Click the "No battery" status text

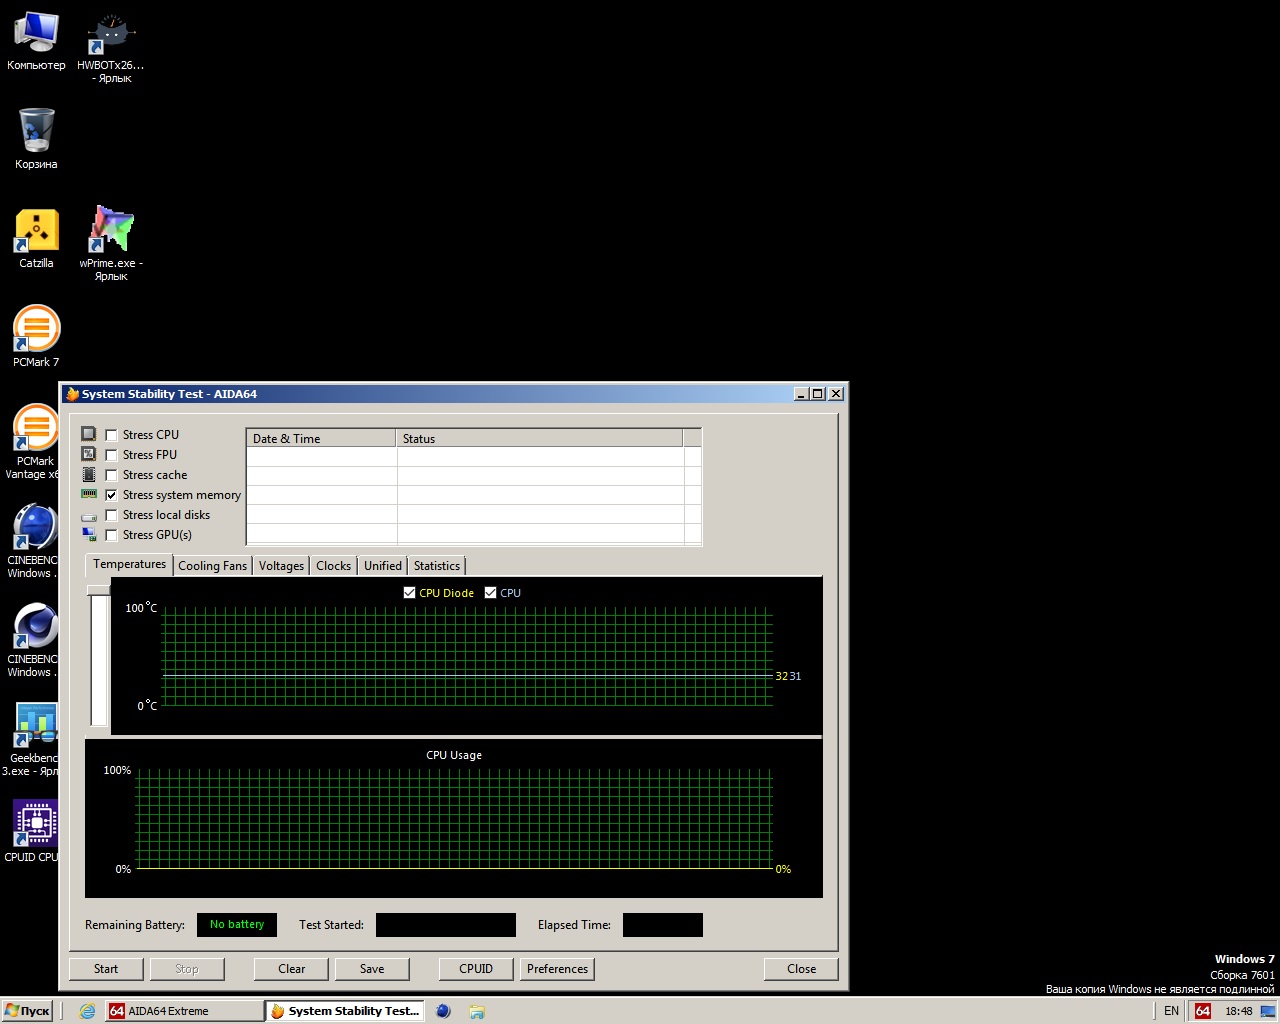tap(237, 925)
